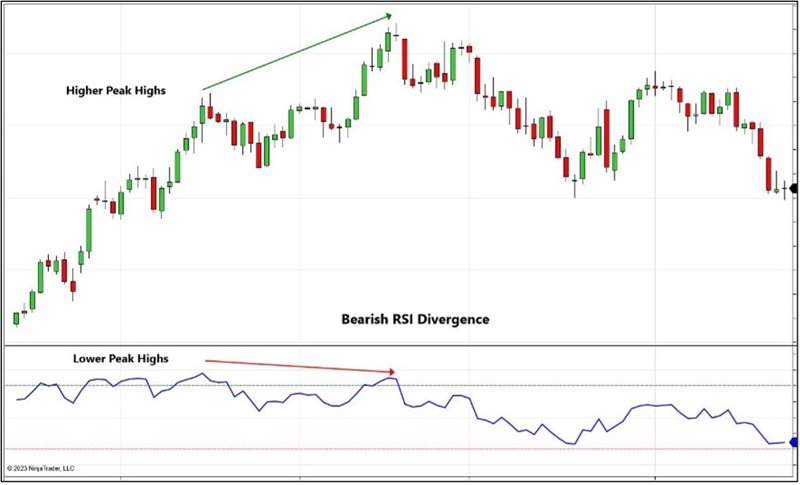
Task: Click the "Lower Peak Highs" label
Action: 120,359
